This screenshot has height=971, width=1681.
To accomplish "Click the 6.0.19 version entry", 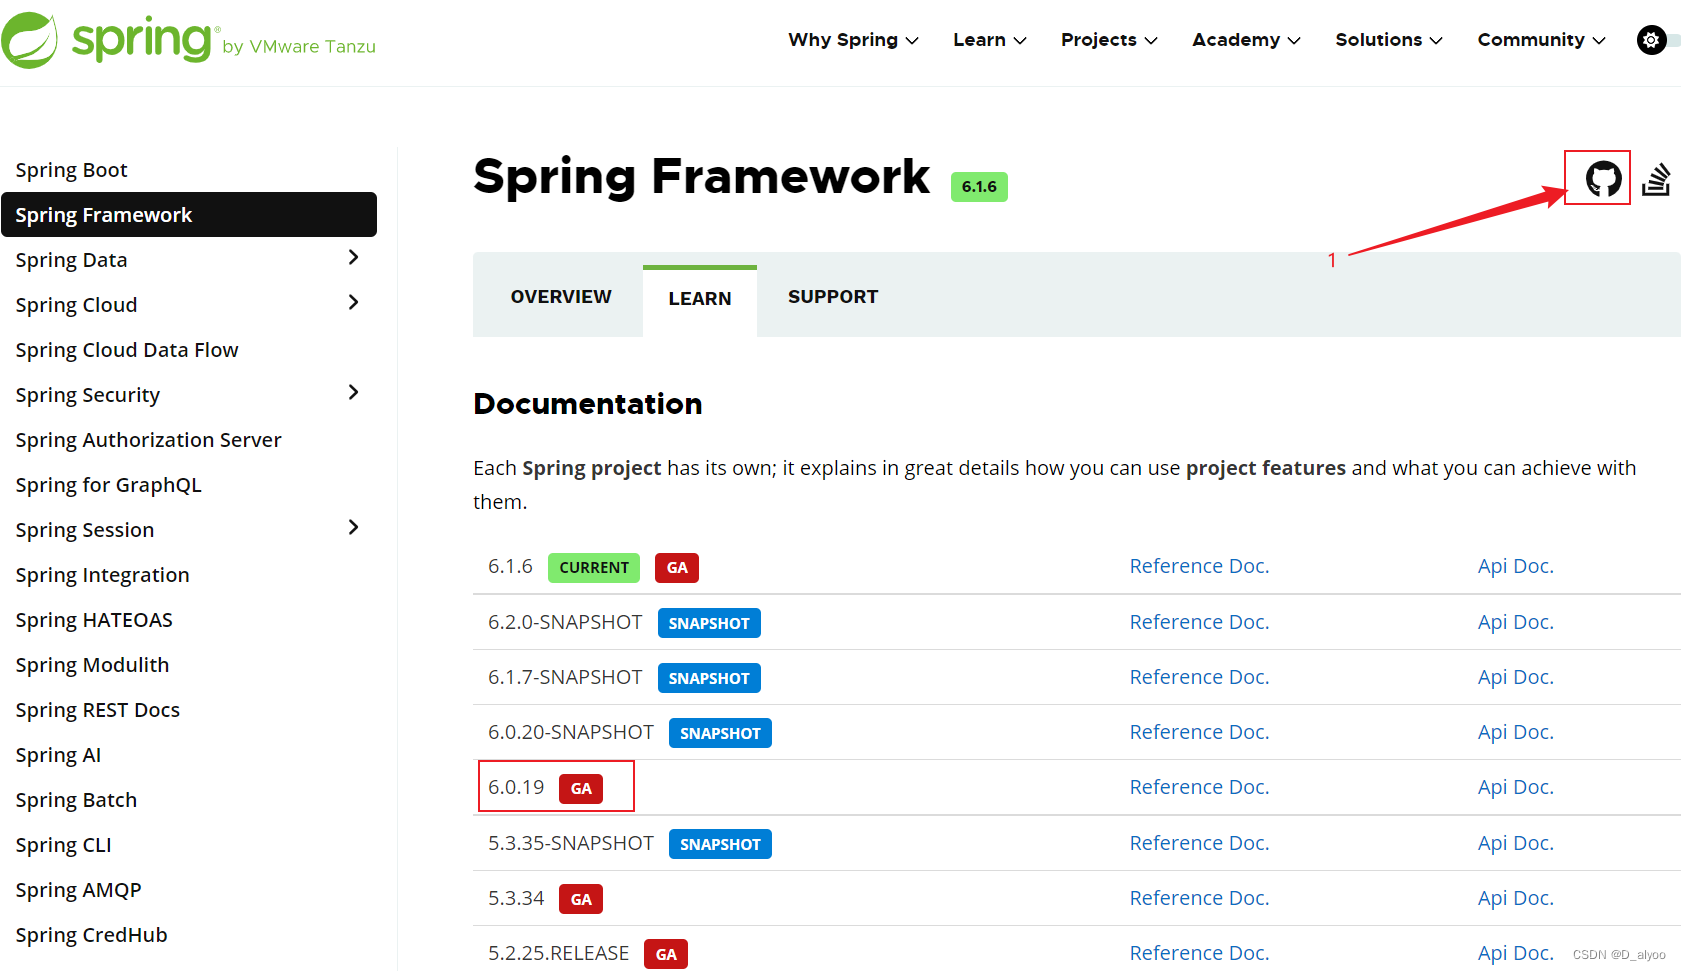I will click(x=516, y=786).
